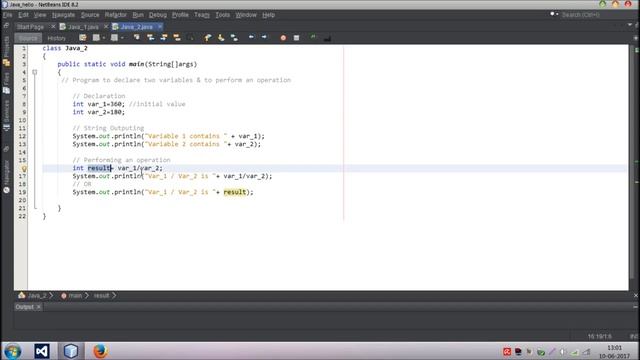The height and width of the screenshot is (360, 640).
Task: Toggle Highlight Search icon
Action: pos(177,38)
